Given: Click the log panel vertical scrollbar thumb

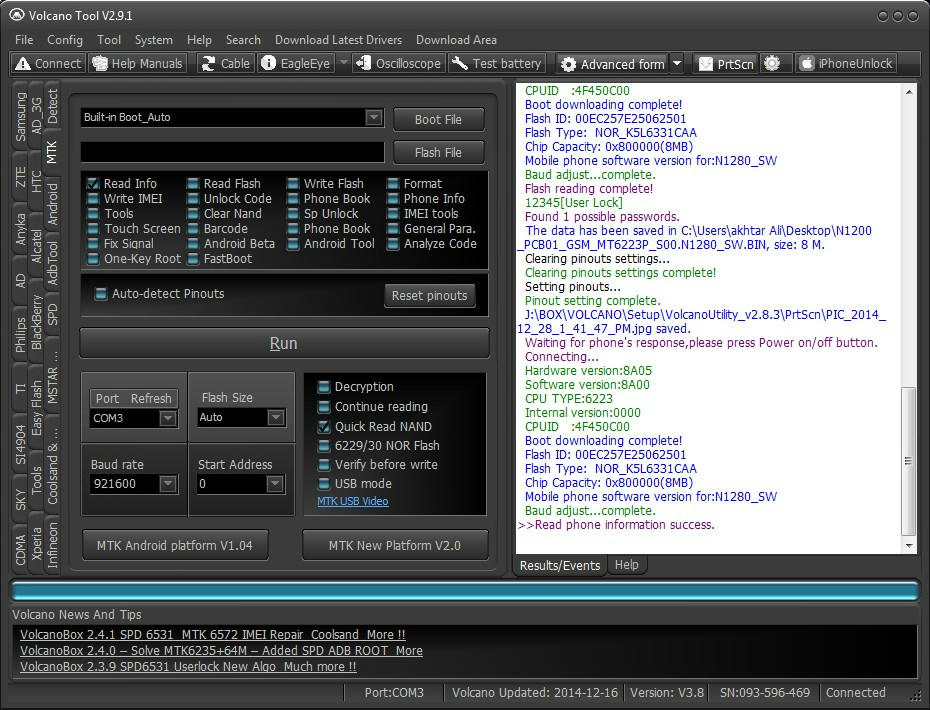Looking at the screenshot, I should click(x=908, y=460).
